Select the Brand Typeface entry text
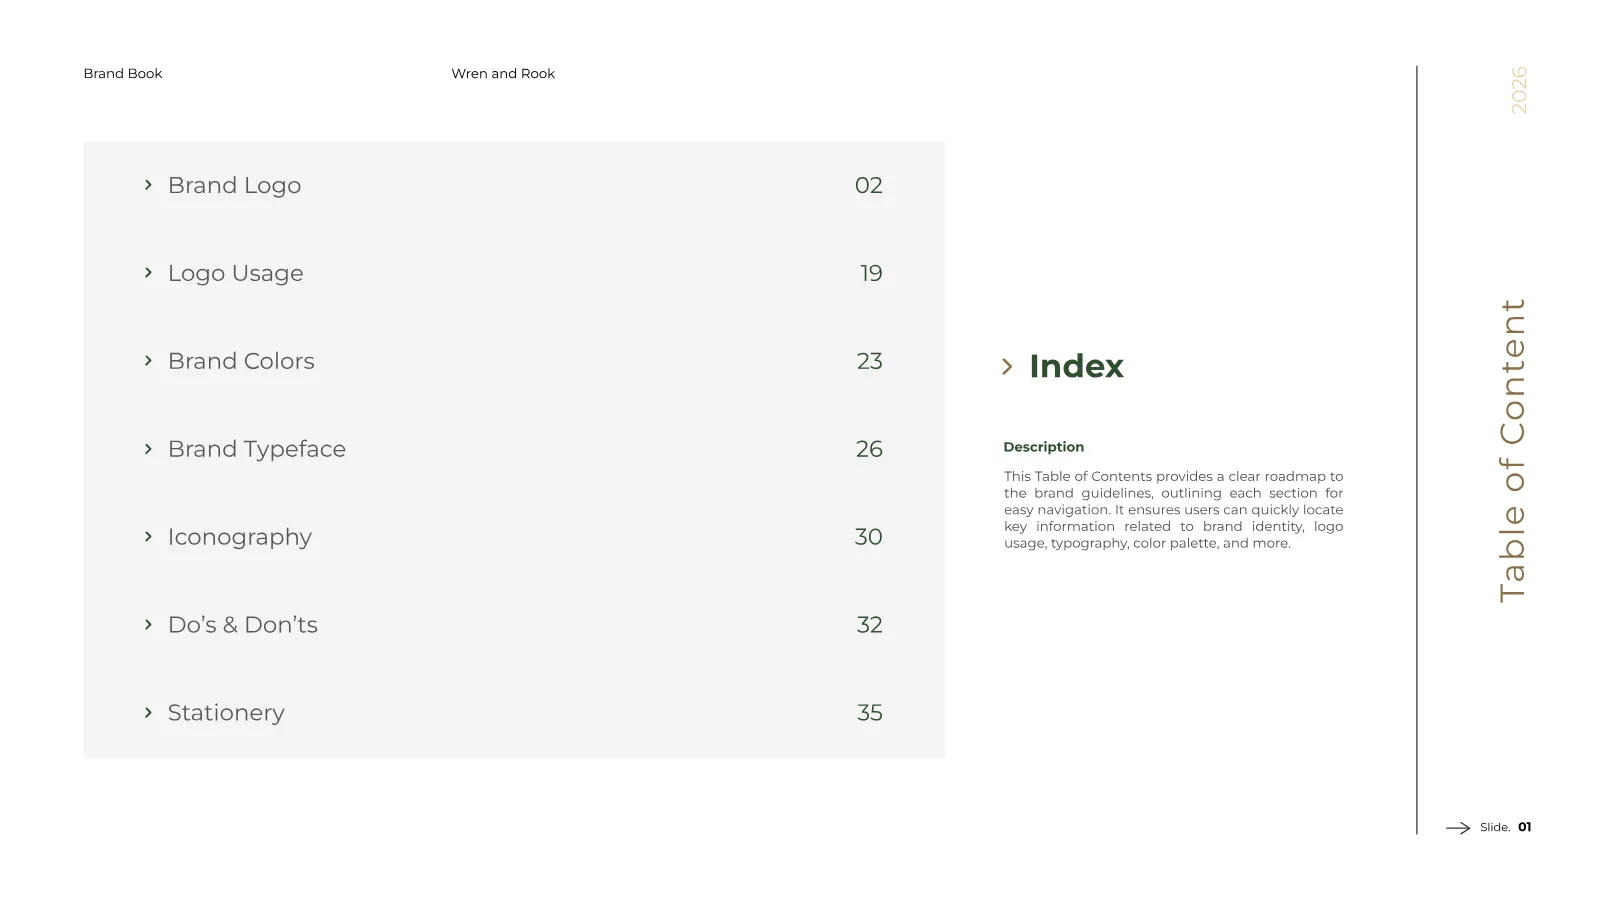The image size is (1600, 900). 257,450
